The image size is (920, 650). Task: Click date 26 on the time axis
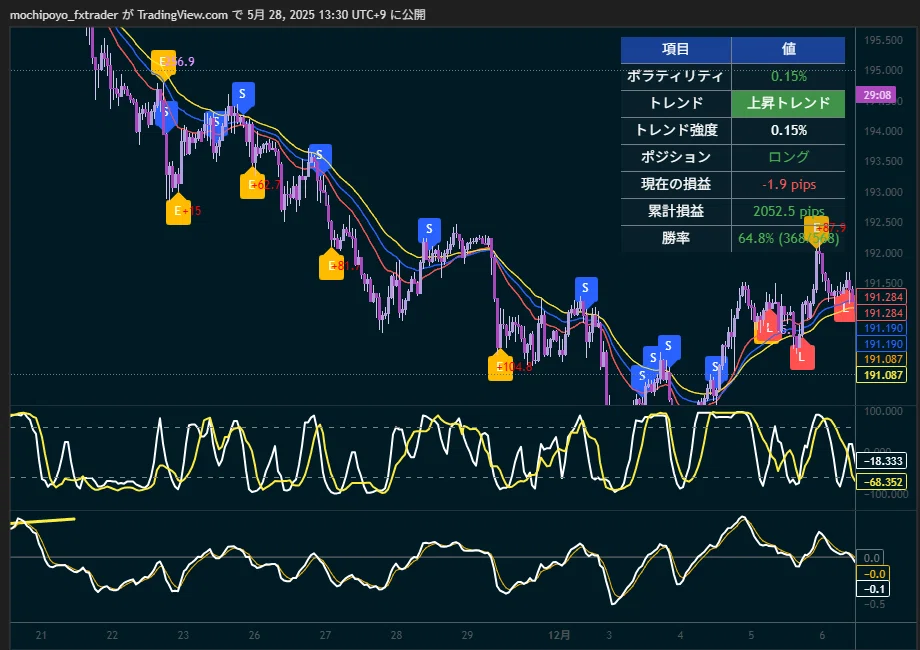[x=254, y=635]
